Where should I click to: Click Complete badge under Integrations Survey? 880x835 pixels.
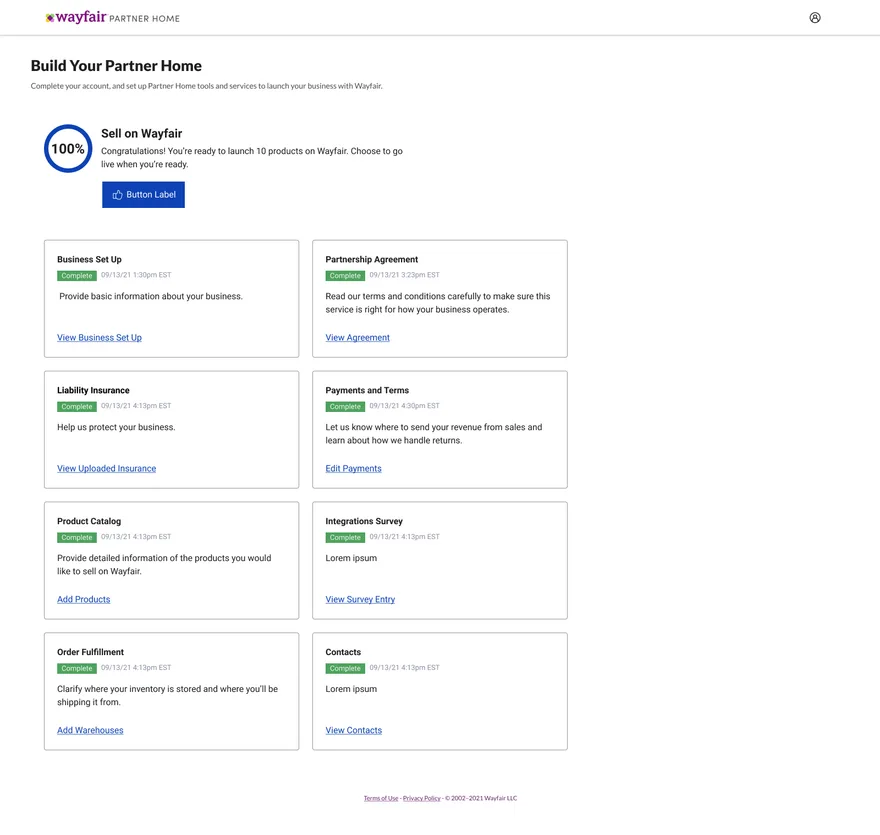[345, 538]
